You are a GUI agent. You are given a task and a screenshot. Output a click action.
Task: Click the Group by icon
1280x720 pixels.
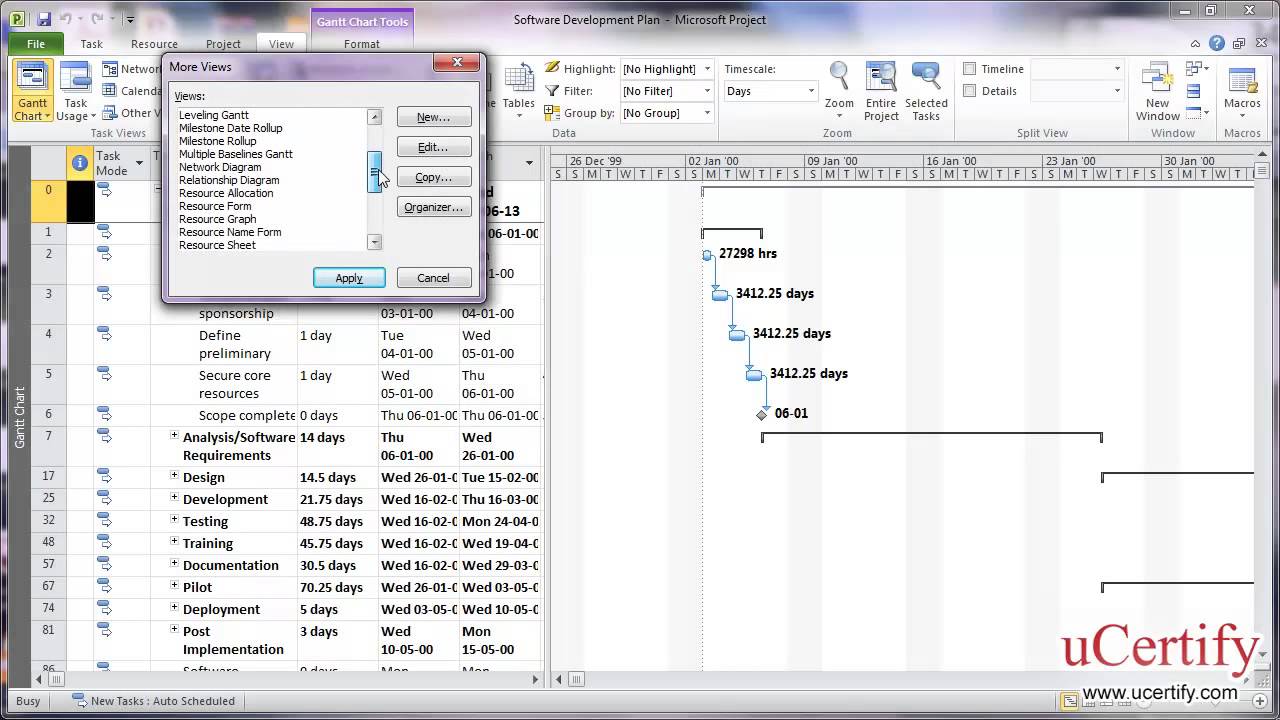(x=552, y=112)
